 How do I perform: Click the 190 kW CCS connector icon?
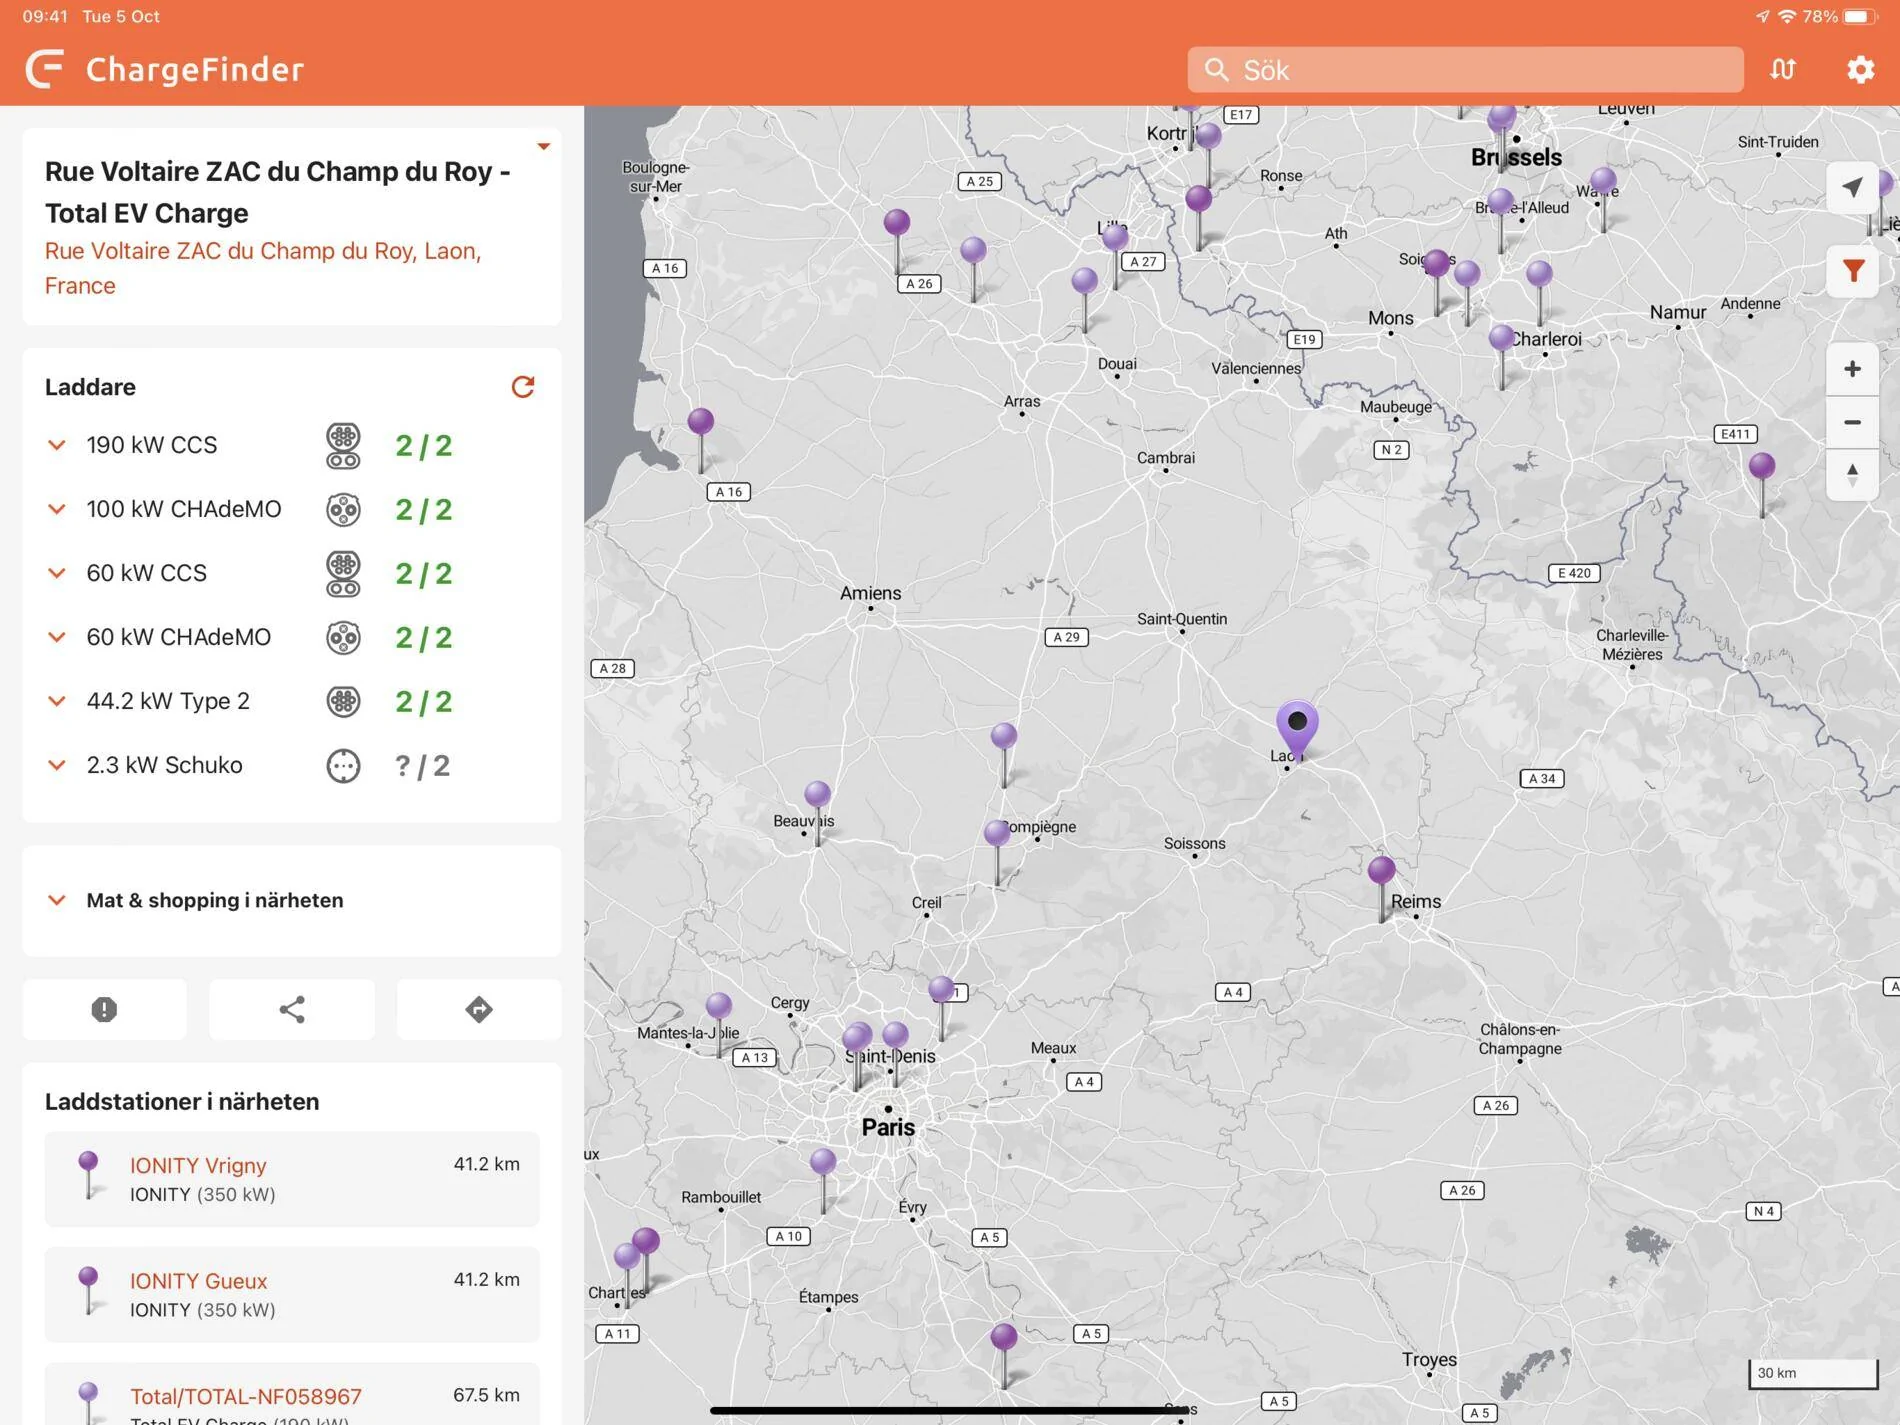coord(343,446)
